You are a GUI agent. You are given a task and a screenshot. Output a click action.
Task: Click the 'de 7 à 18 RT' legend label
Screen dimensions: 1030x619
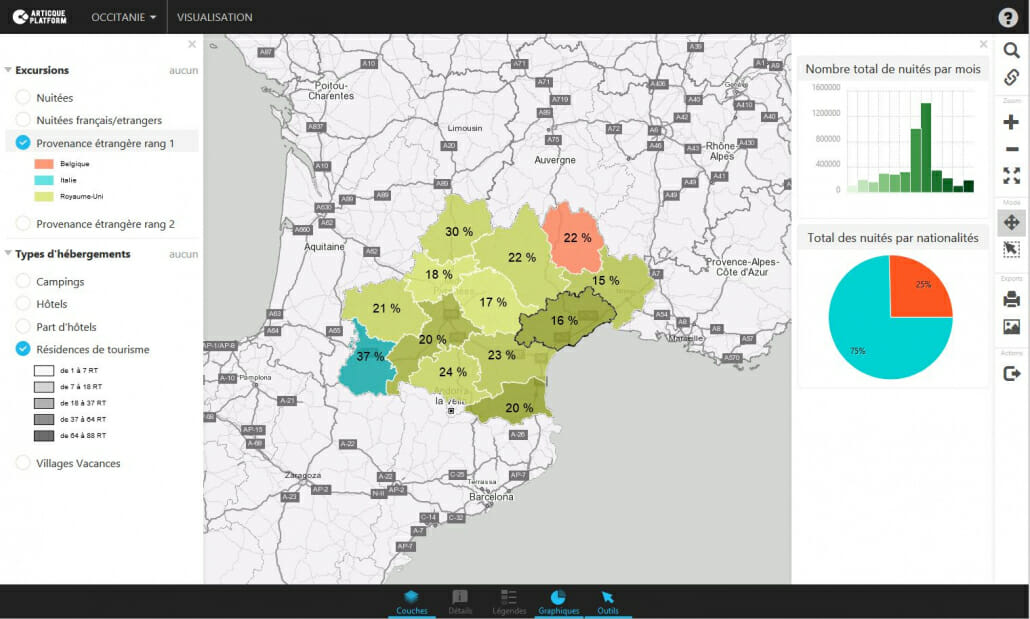[x=81, y=387]
